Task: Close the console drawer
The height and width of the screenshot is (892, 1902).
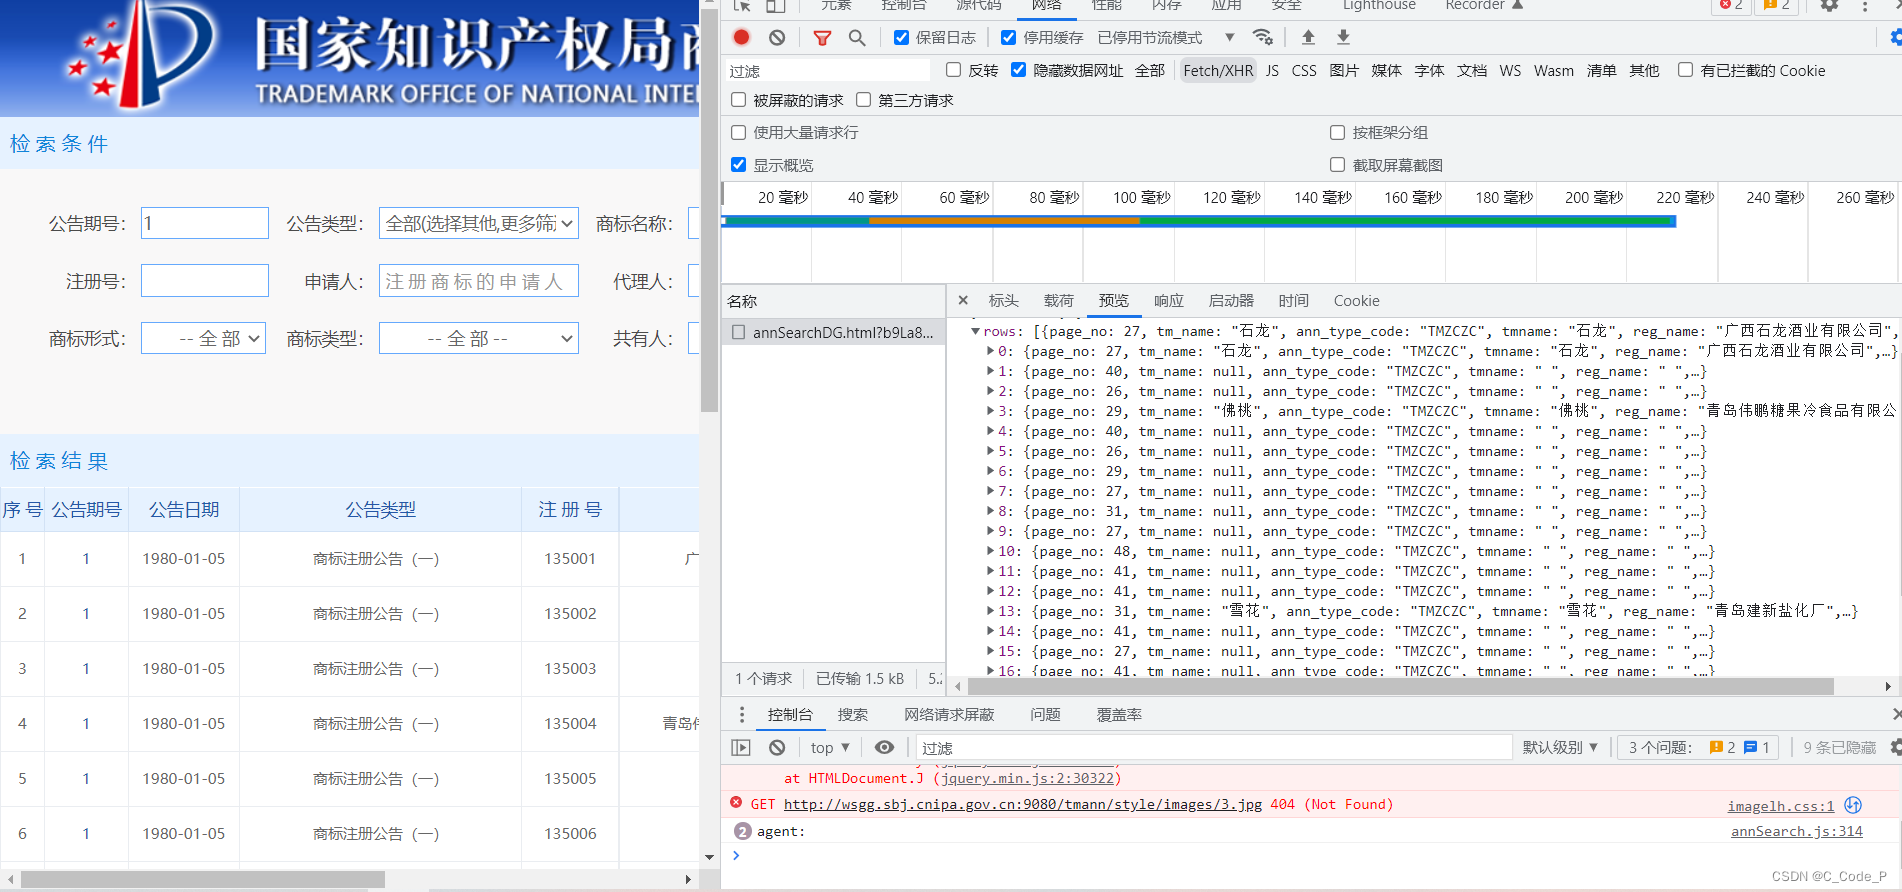Action: pyautogui.click(x=1896, y=714)
